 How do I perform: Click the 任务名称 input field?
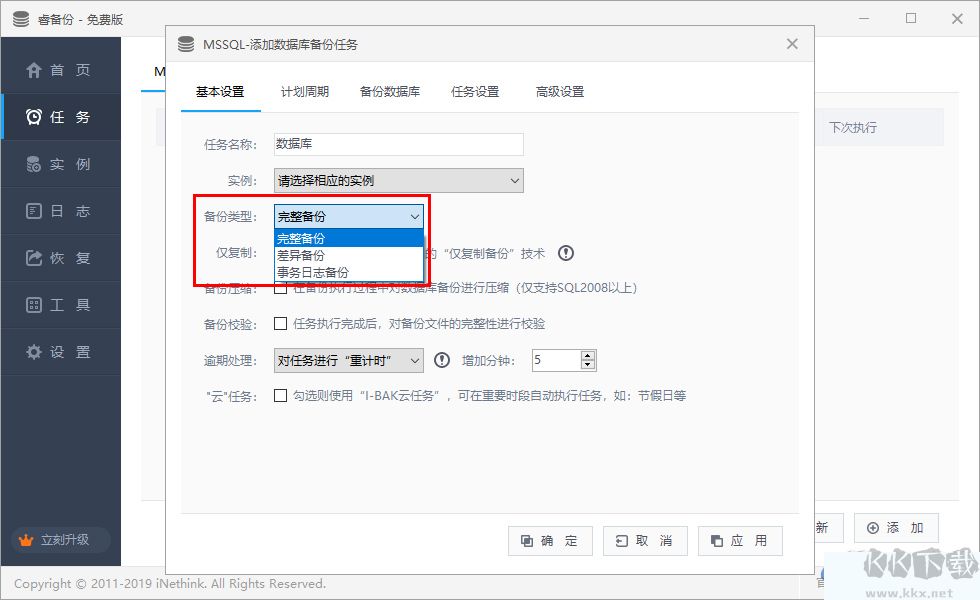tap(397, 144)
